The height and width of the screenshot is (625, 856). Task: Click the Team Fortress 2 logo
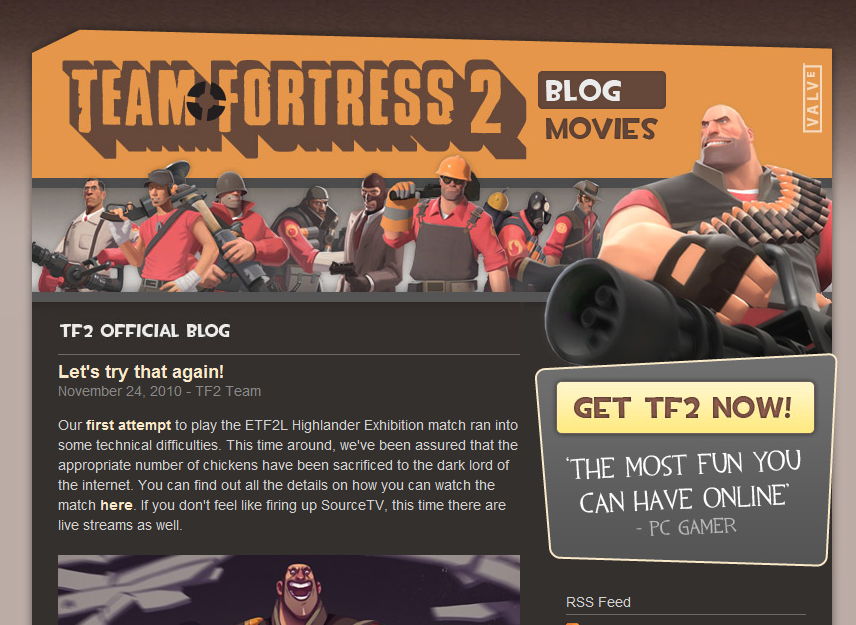click(x=294, y=108)
